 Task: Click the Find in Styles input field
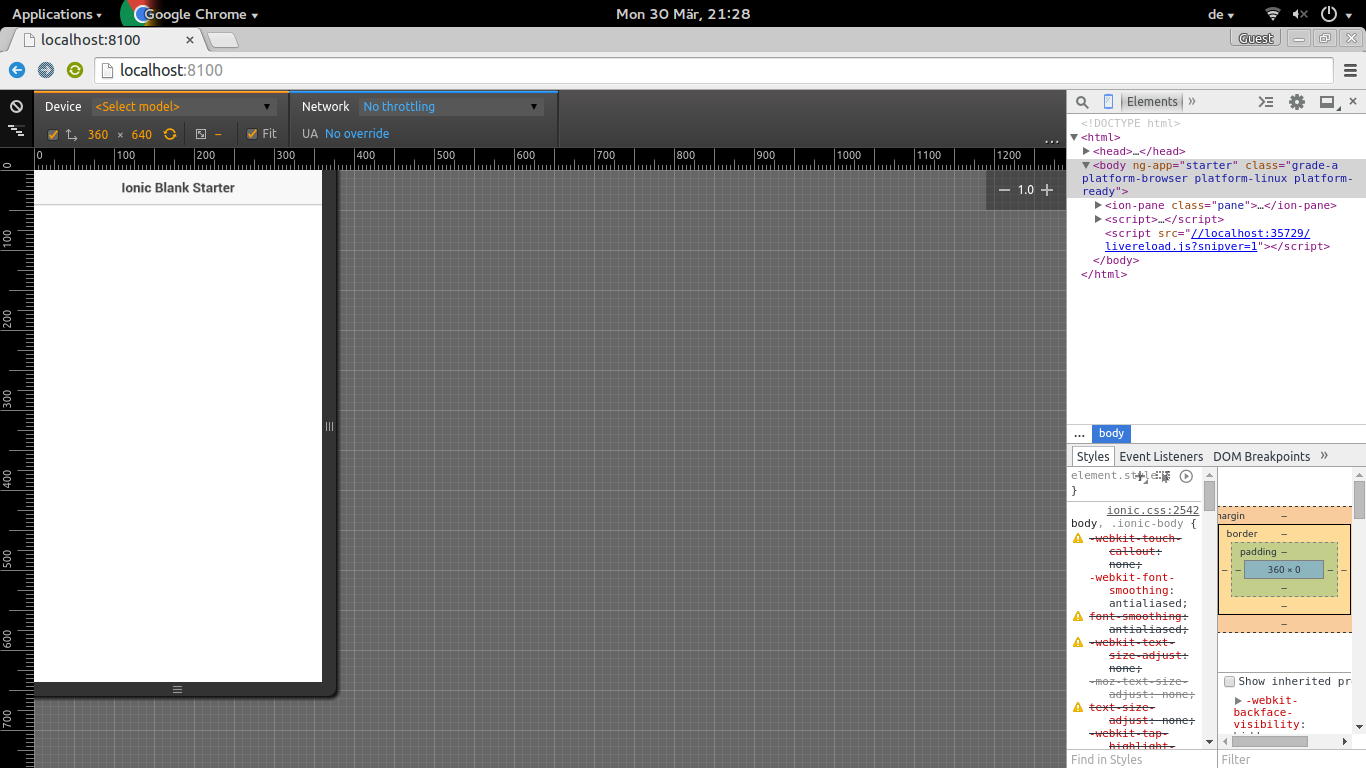pos(1142,759)
